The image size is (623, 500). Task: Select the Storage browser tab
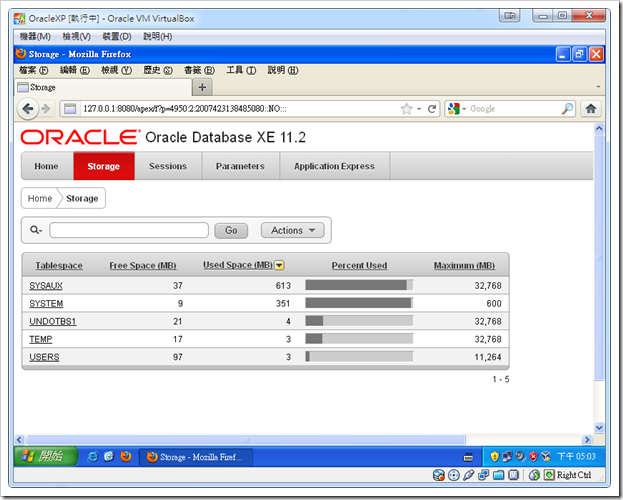103,87
